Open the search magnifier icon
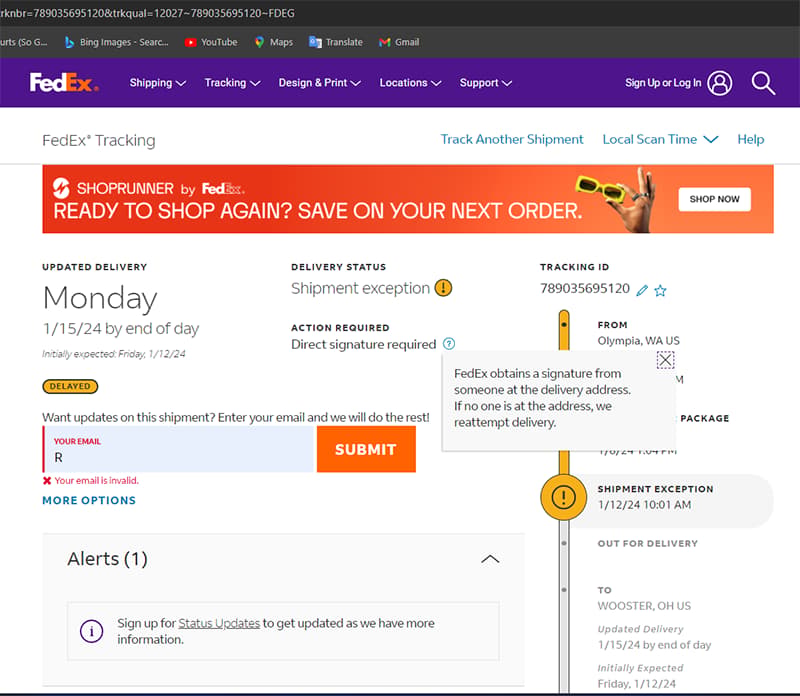800x696 pixels. [x=763, y=83]
